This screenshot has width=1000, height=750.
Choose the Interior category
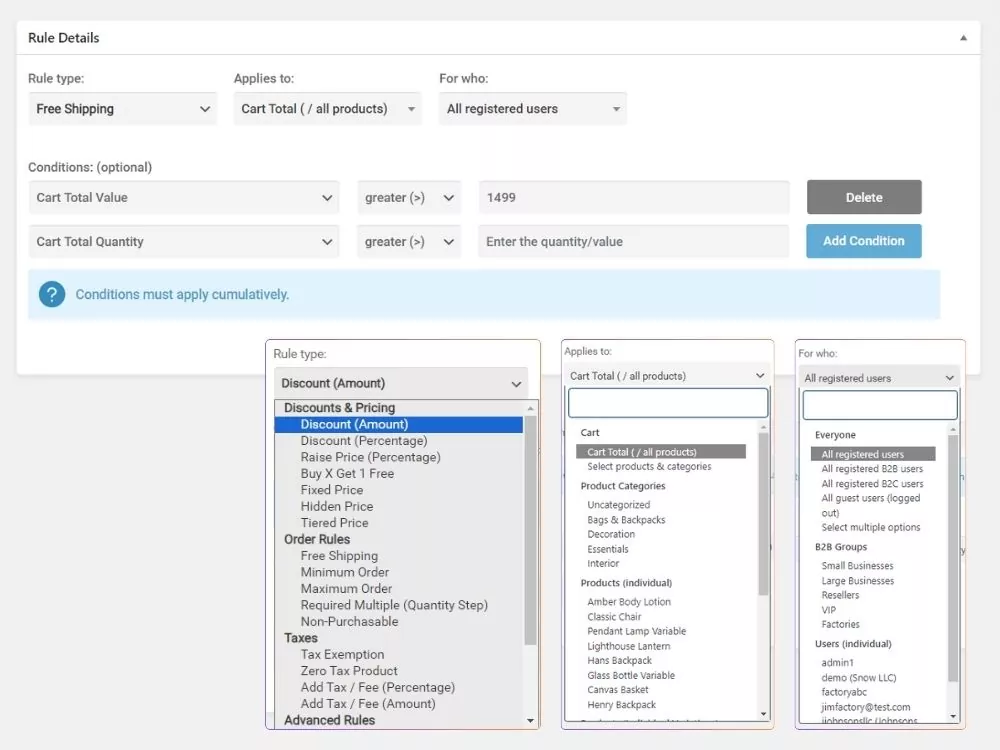click(x=603, y=564)
